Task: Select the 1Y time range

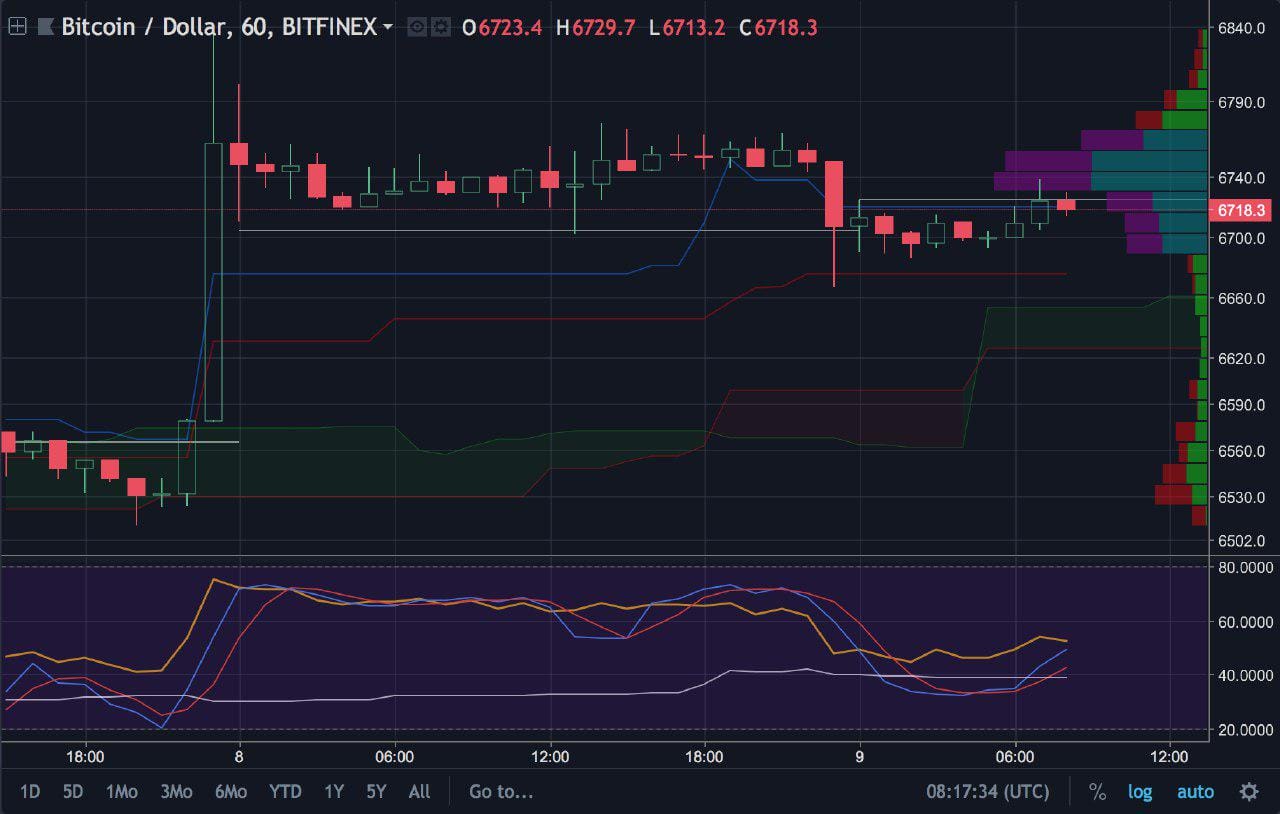Action: tap(334, 792)
